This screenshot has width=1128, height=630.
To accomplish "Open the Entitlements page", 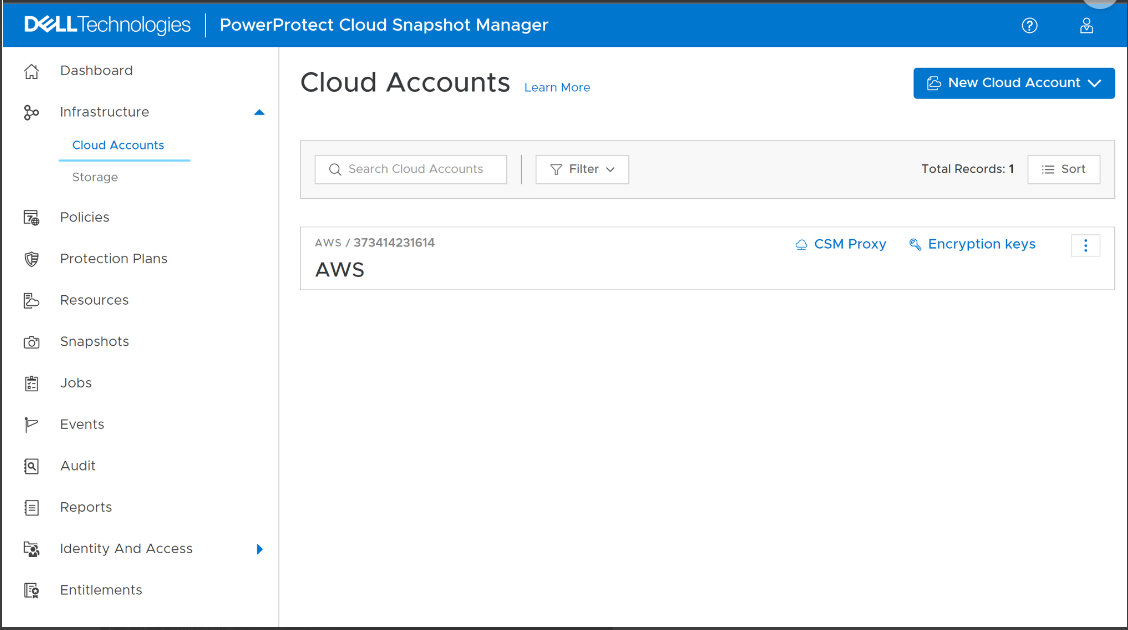I will (x=101, y=590).
